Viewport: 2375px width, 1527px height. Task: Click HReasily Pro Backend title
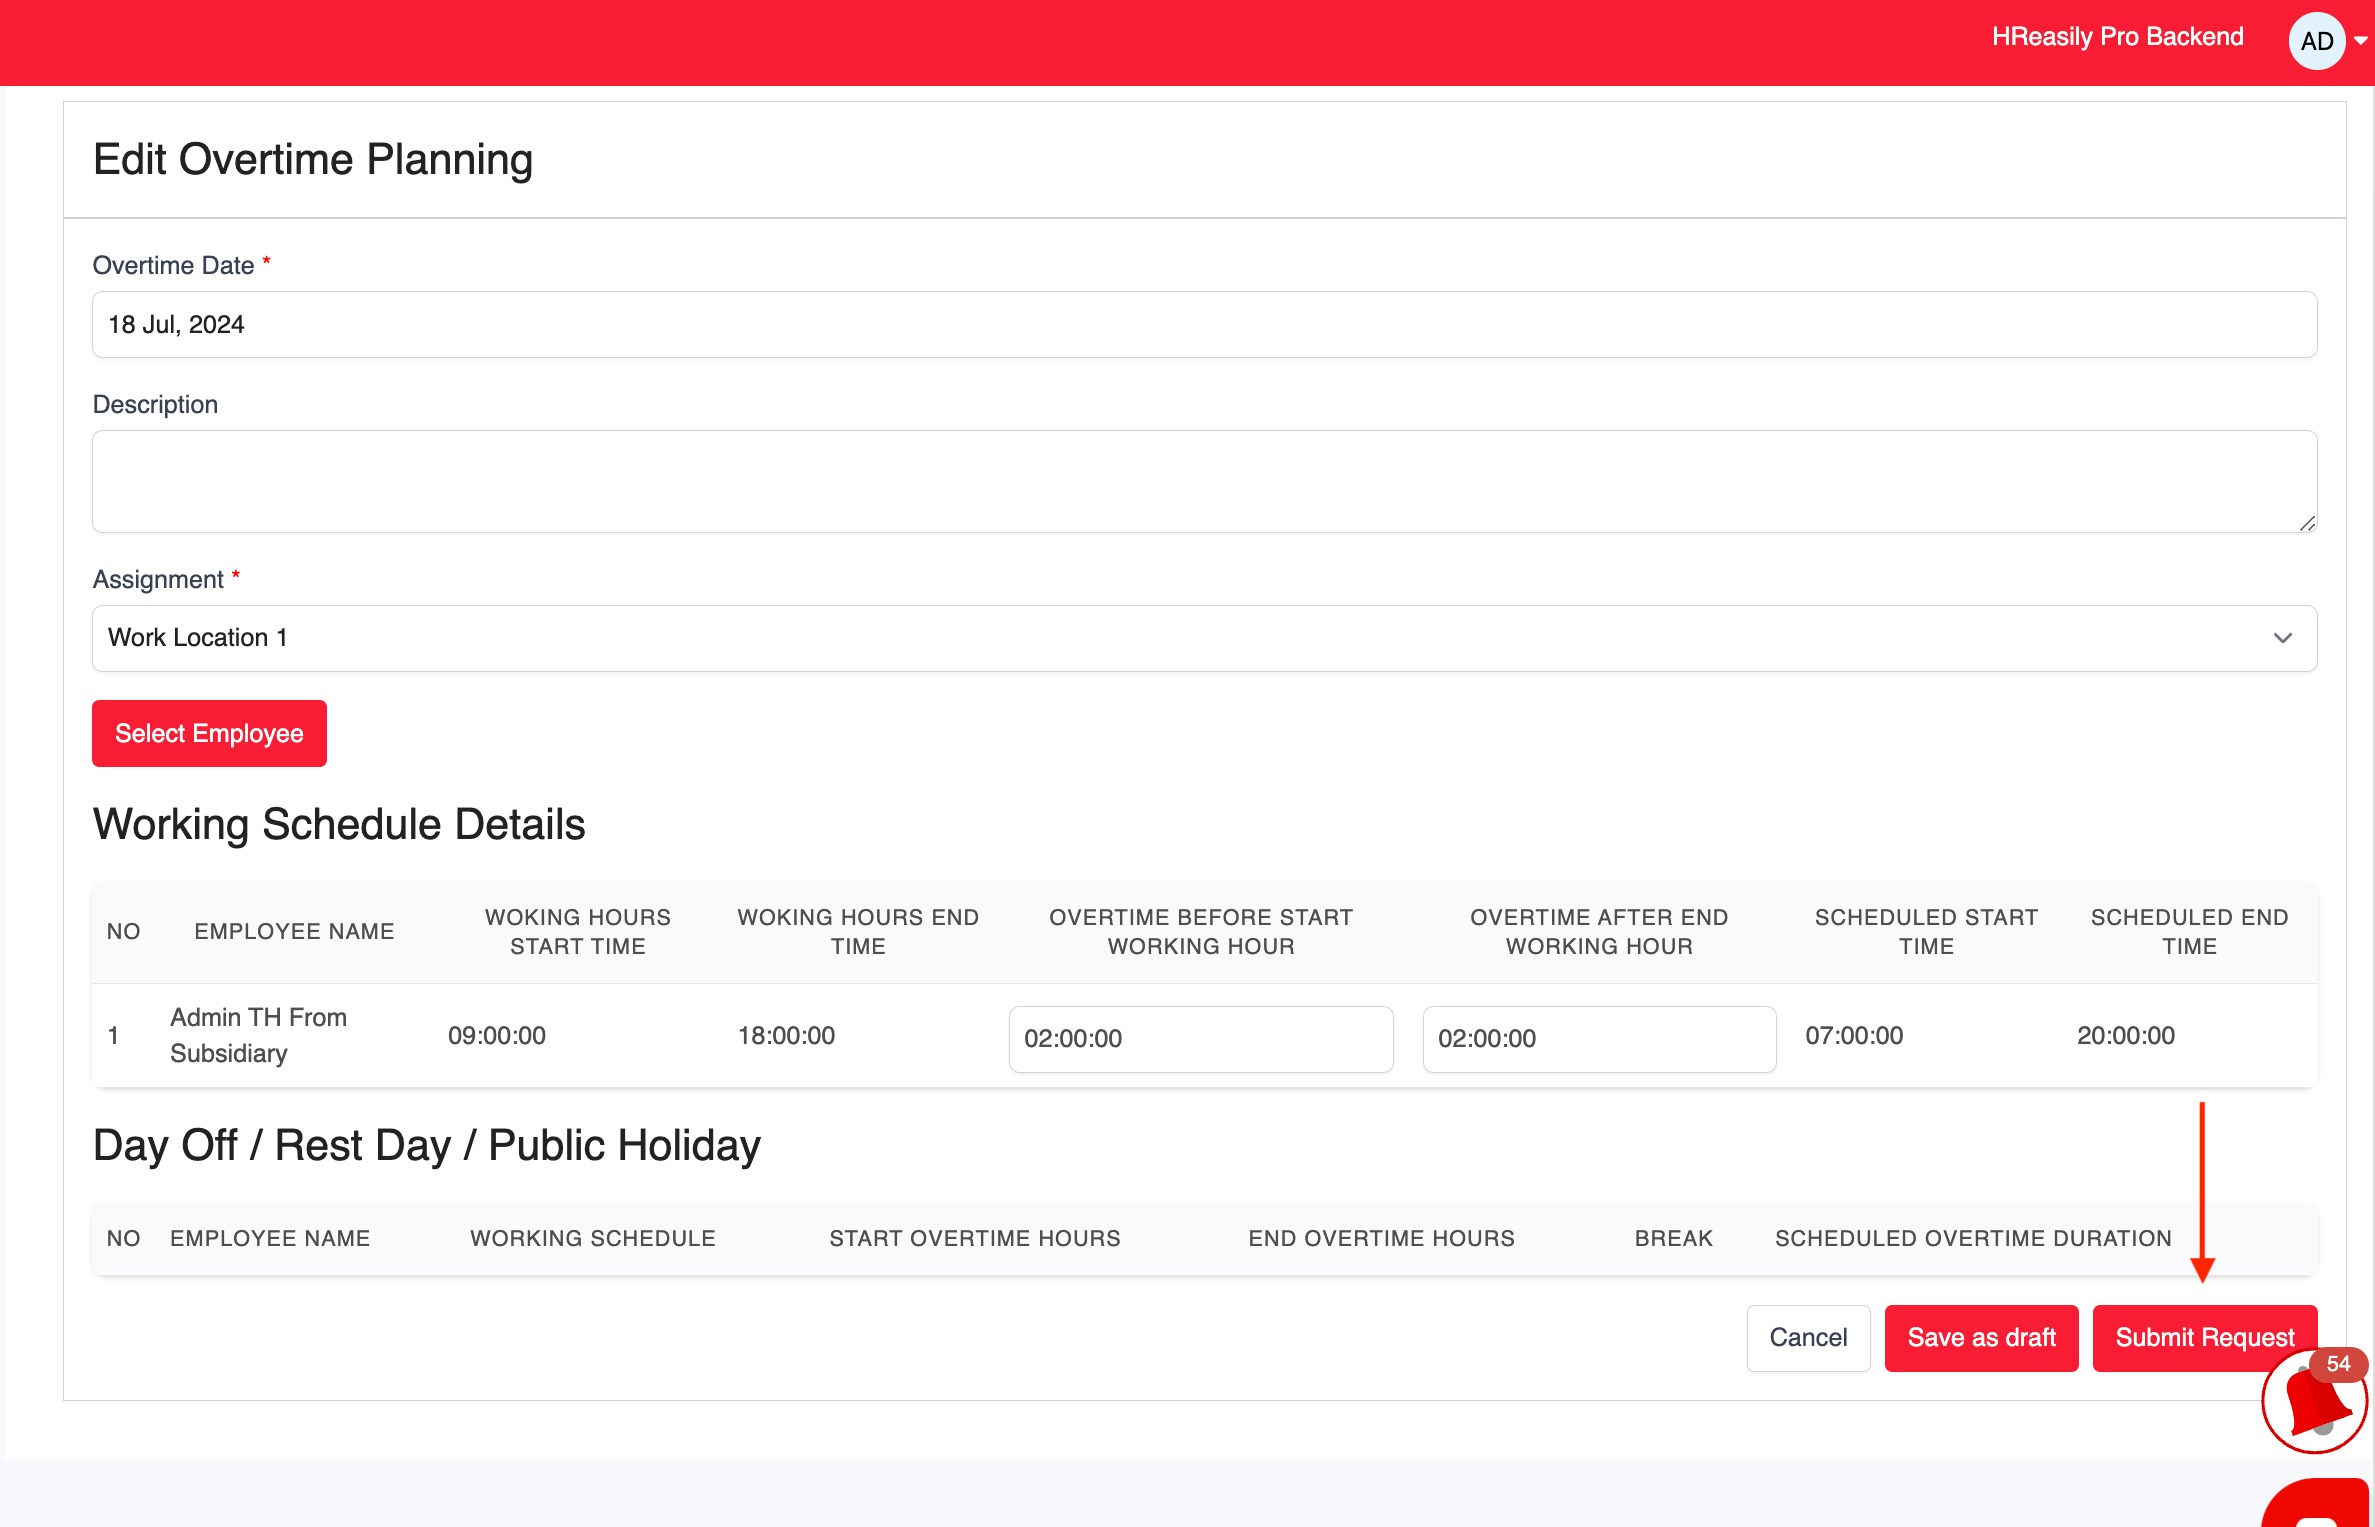[x=2117, y=37]
